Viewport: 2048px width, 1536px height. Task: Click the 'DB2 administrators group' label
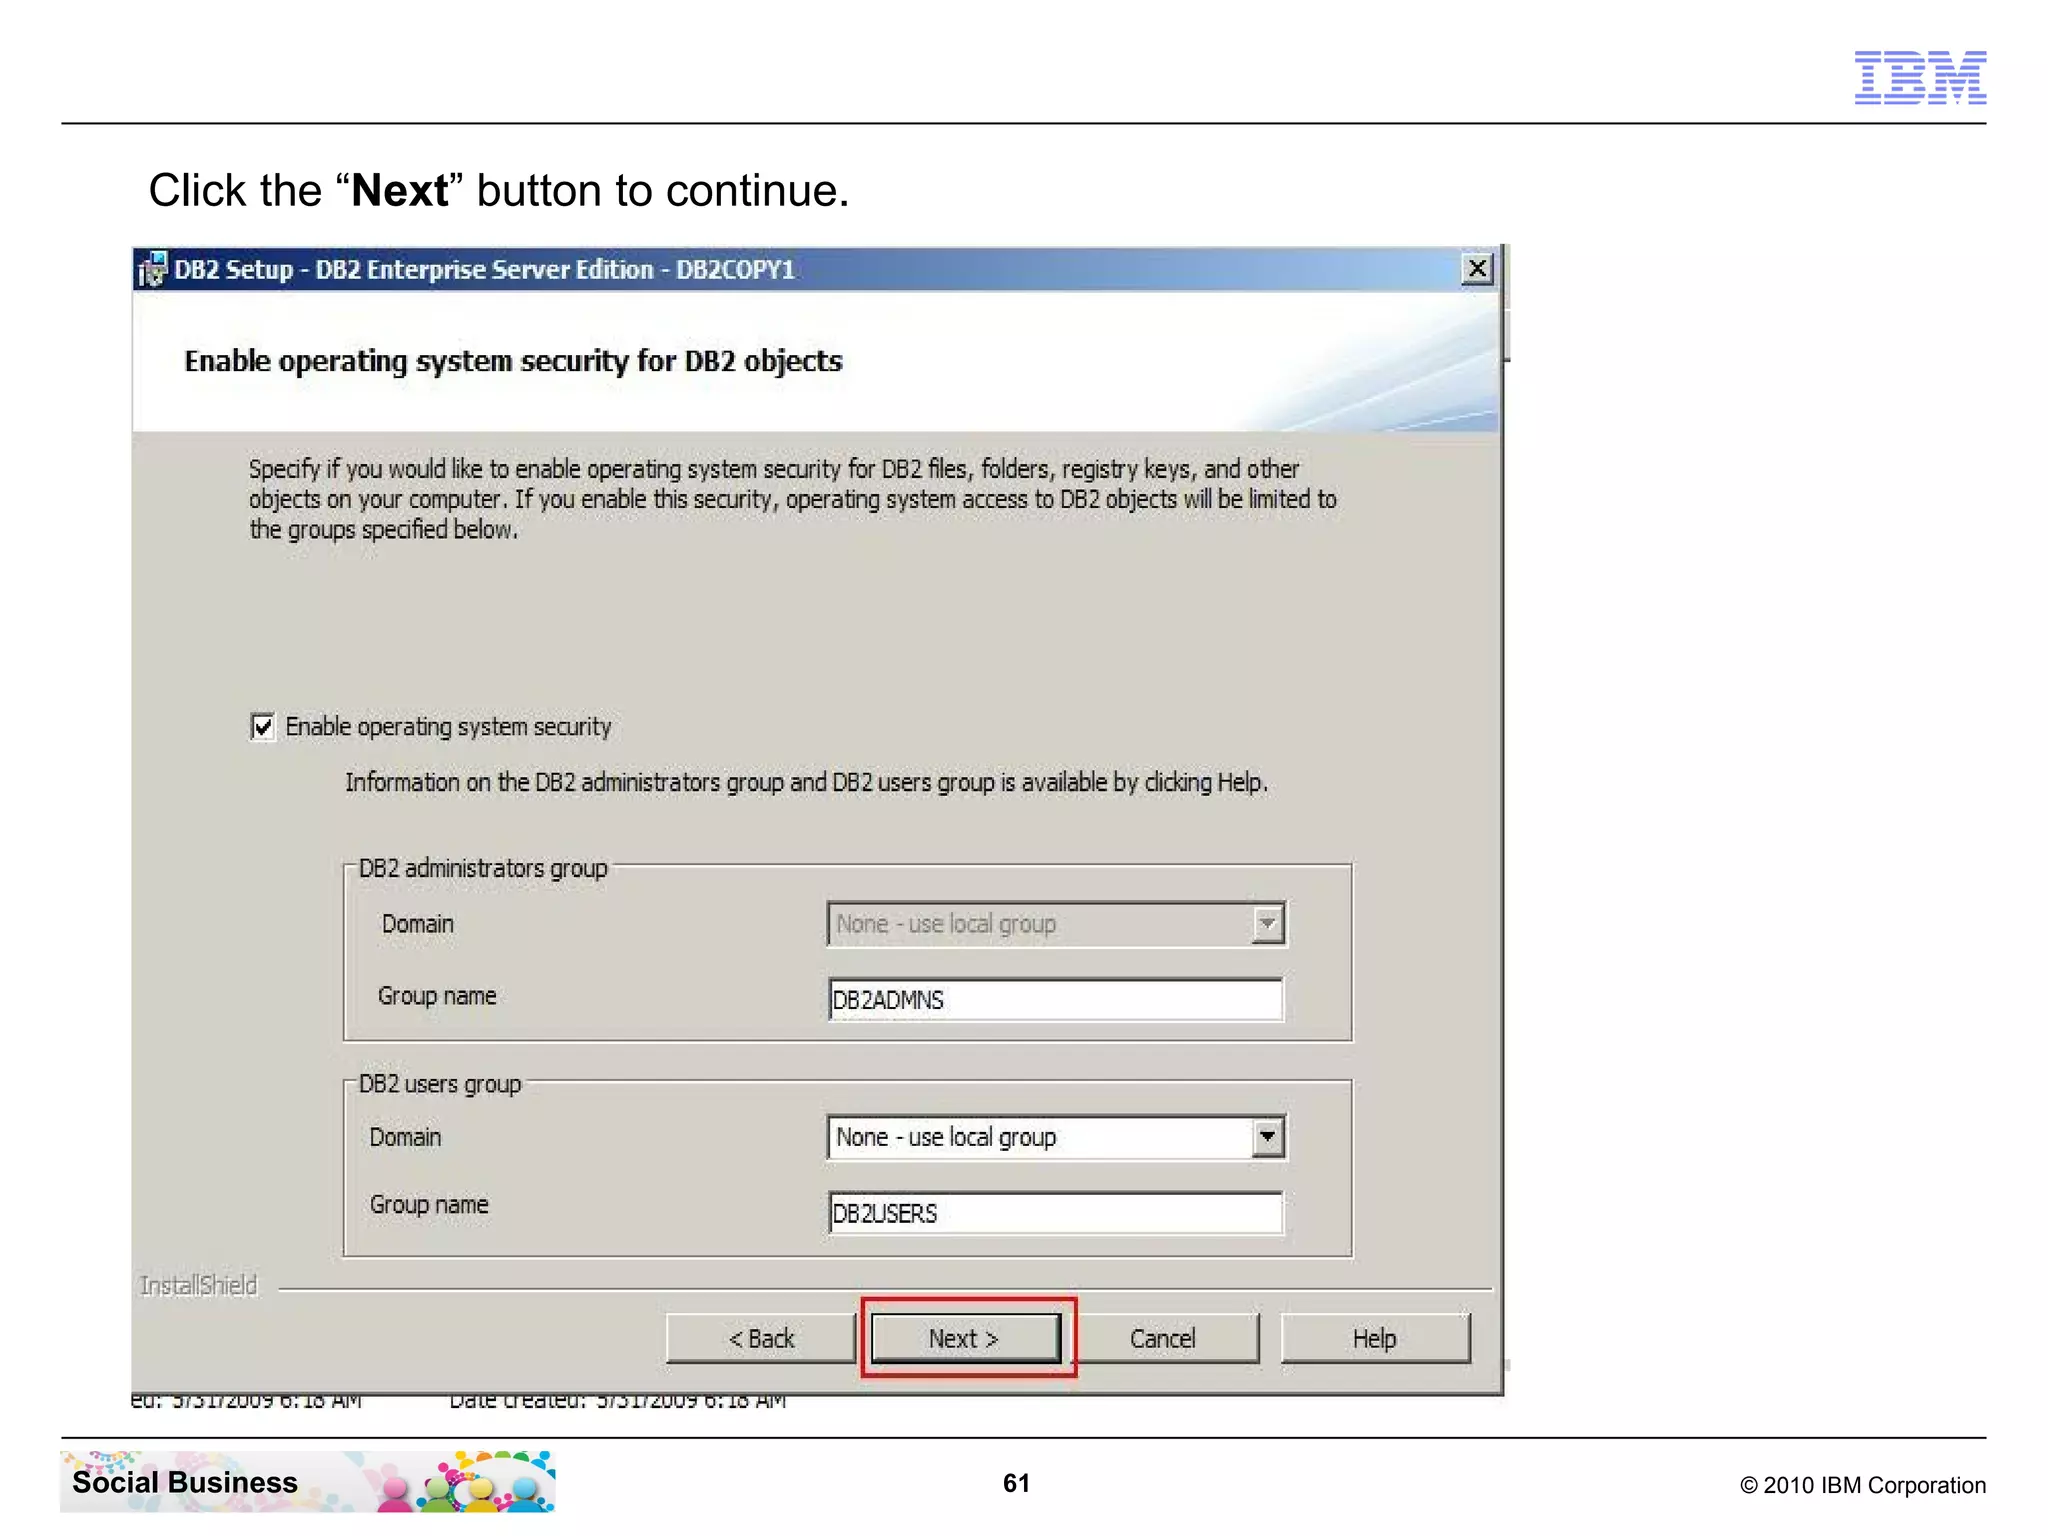(x=483, y=868)
